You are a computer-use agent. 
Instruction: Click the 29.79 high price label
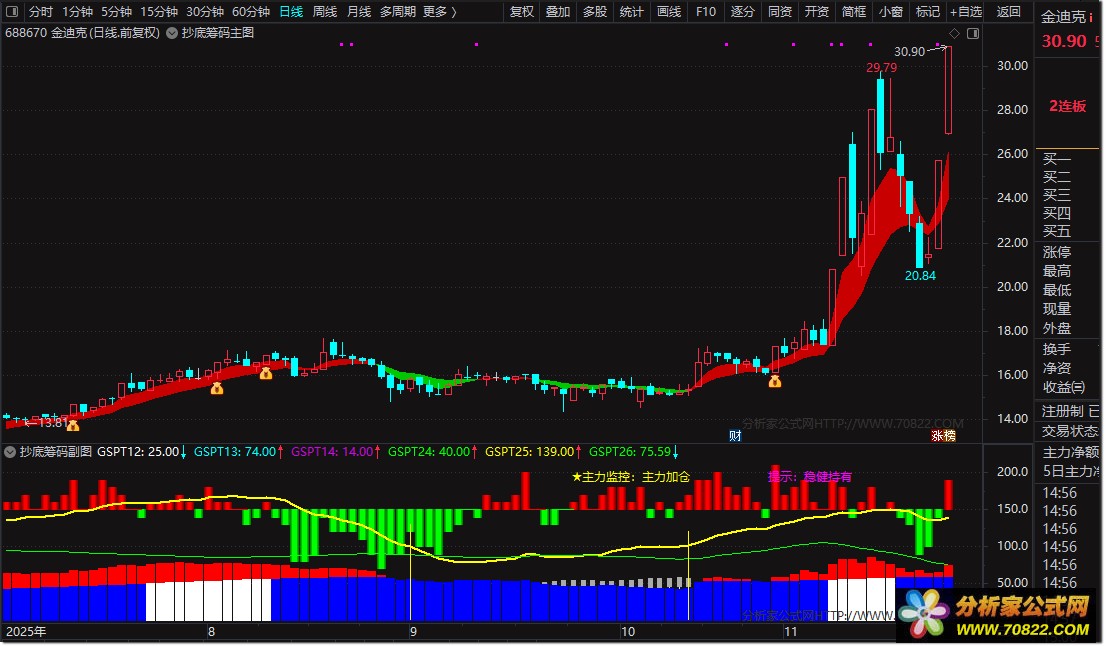[x=882, y=68]
